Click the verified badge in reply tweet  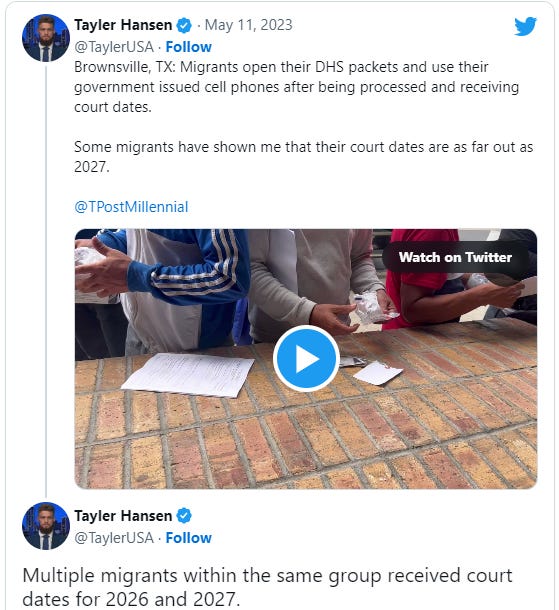(x=184, y=516)
